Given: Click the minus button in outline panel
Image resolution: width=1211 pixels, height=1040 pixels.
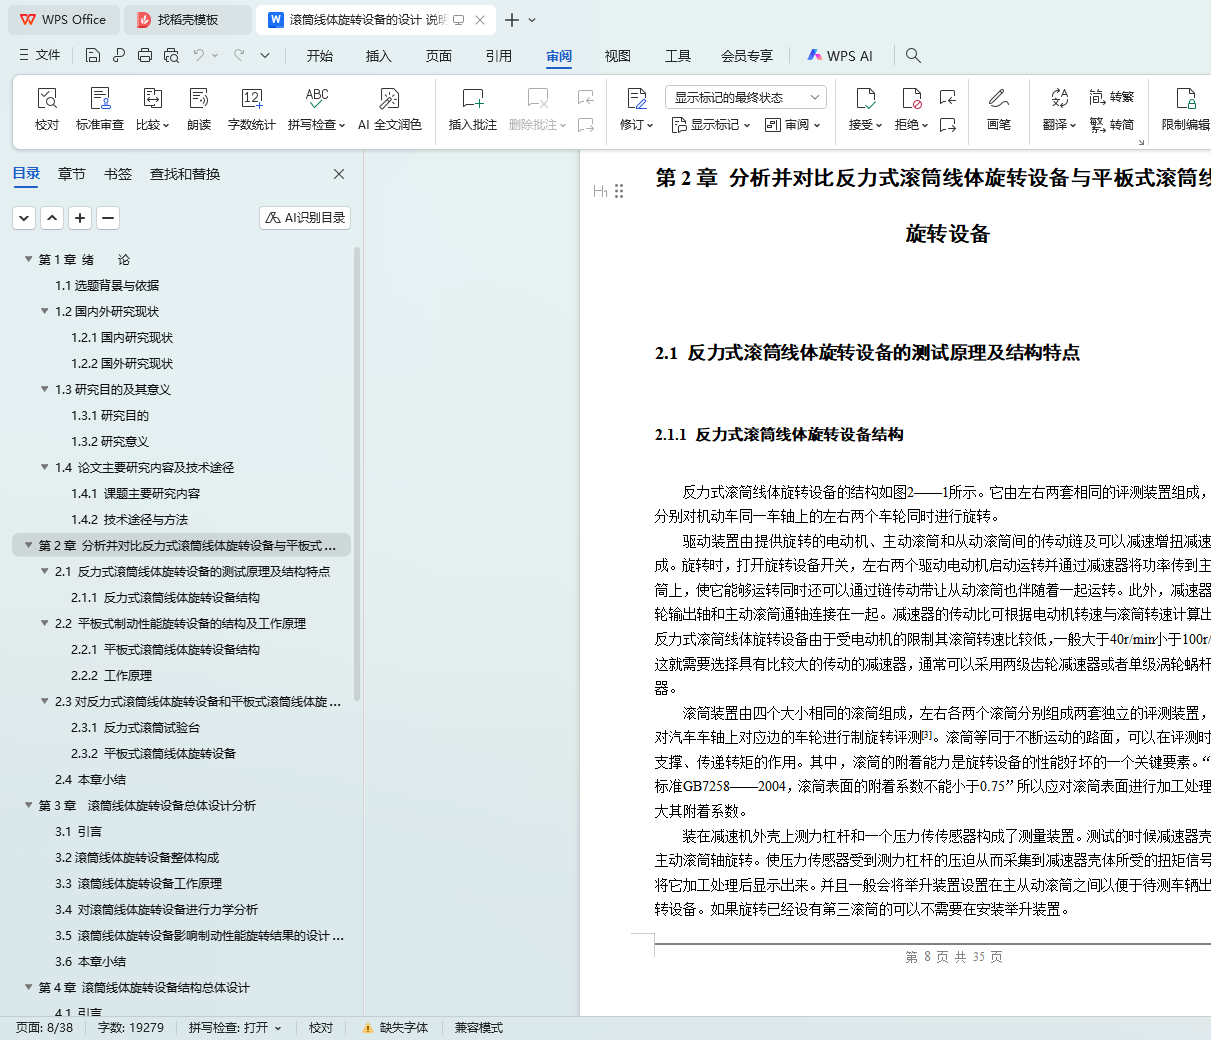Looking at the screenshot, I should 108,217.
